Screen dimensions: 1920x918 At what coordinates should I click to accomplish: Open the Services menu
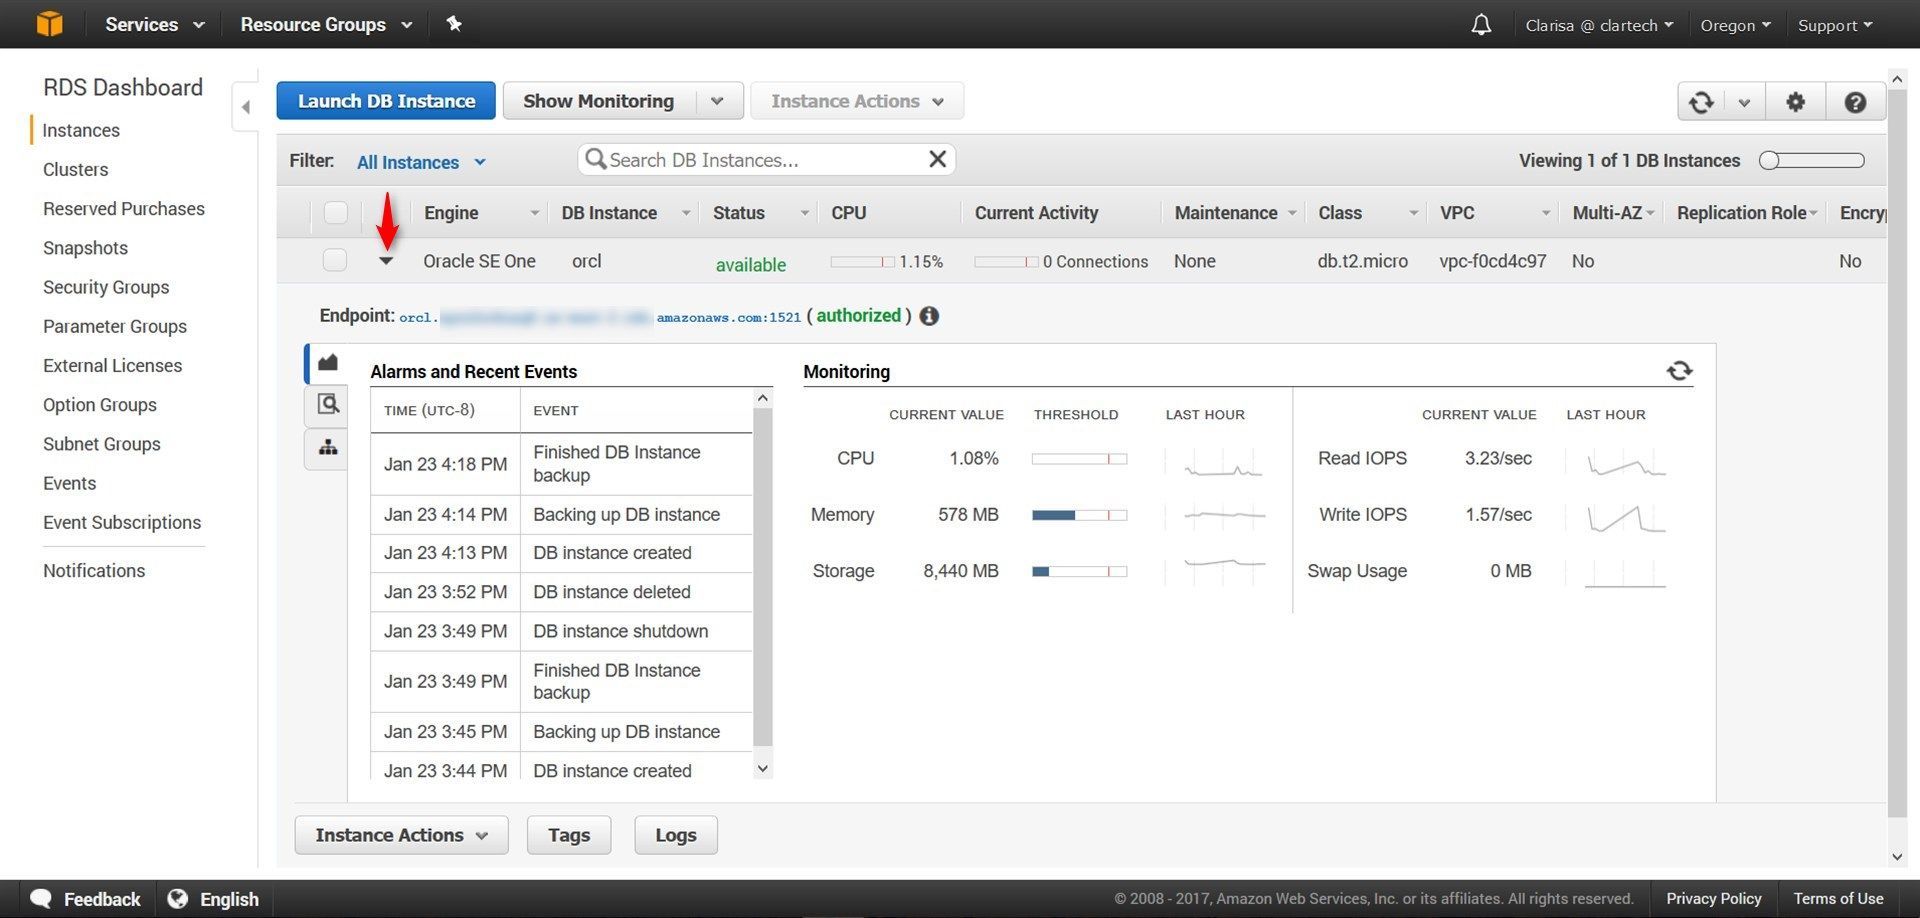coord(154,25)
